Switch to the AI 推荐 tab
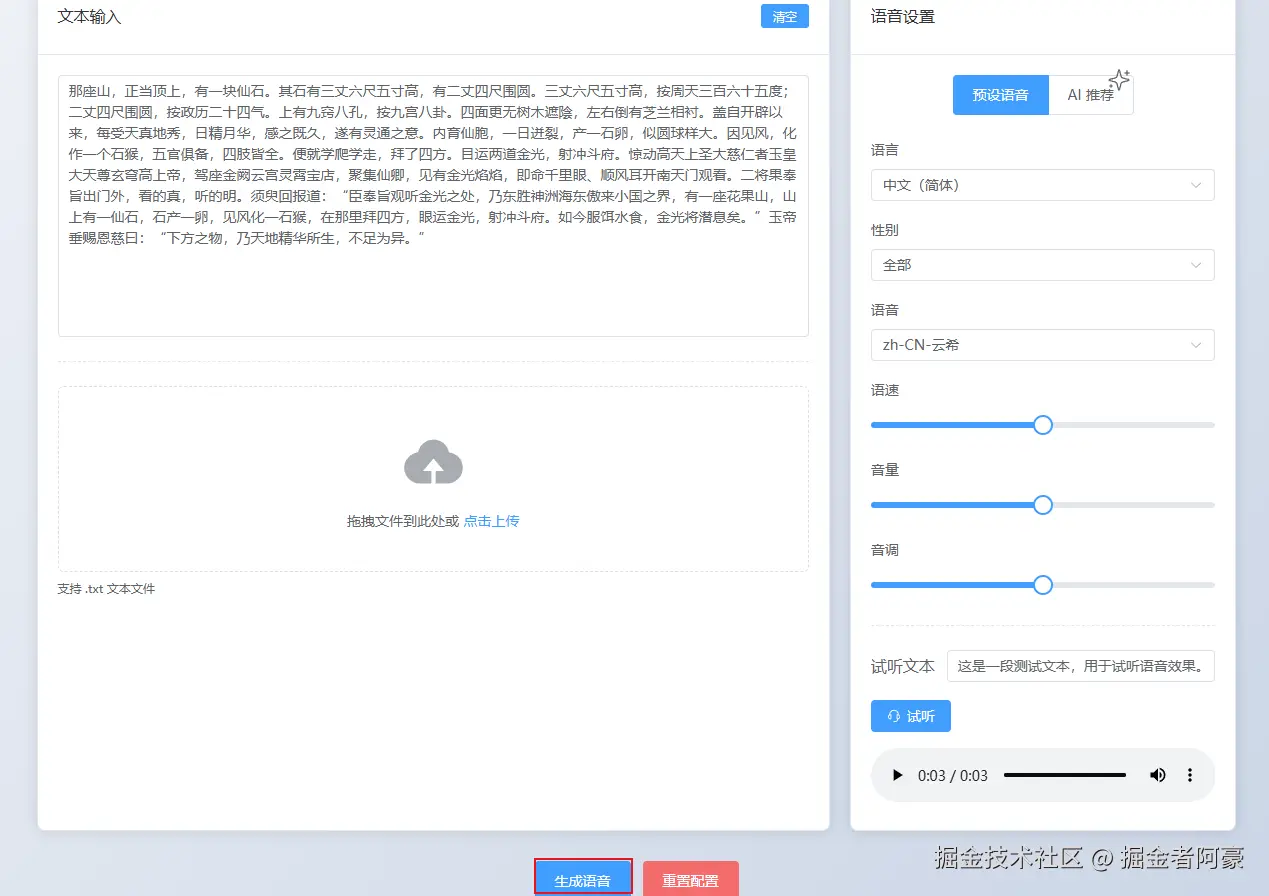 (1091, 95)
